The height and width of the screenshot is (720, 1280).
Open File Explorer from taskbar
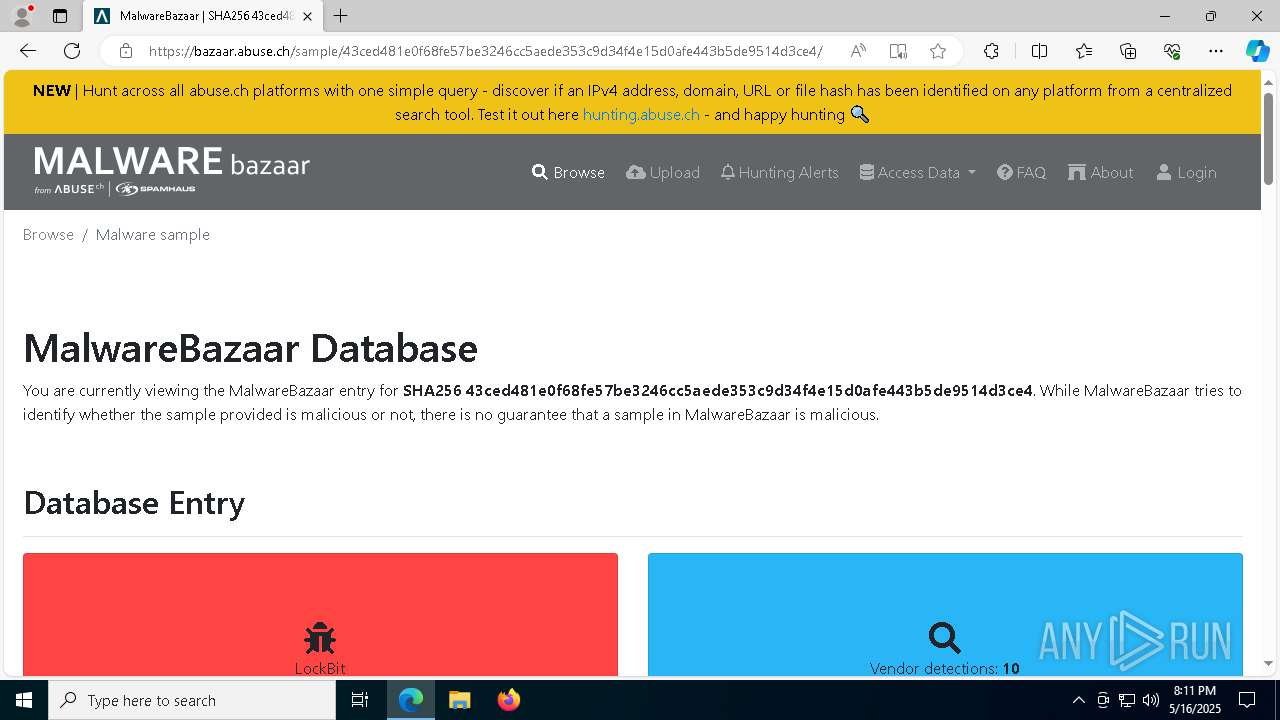[x=460, y=700]
